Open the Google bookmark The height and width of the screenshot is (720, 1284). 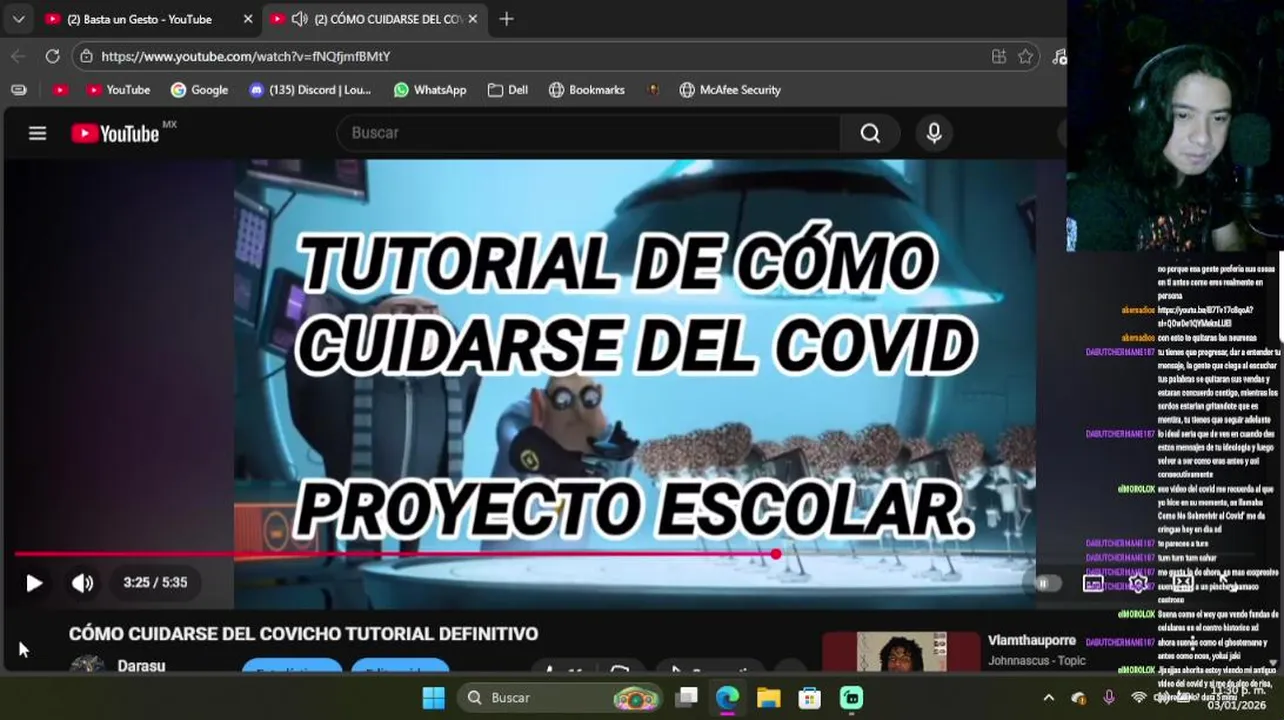199,90
